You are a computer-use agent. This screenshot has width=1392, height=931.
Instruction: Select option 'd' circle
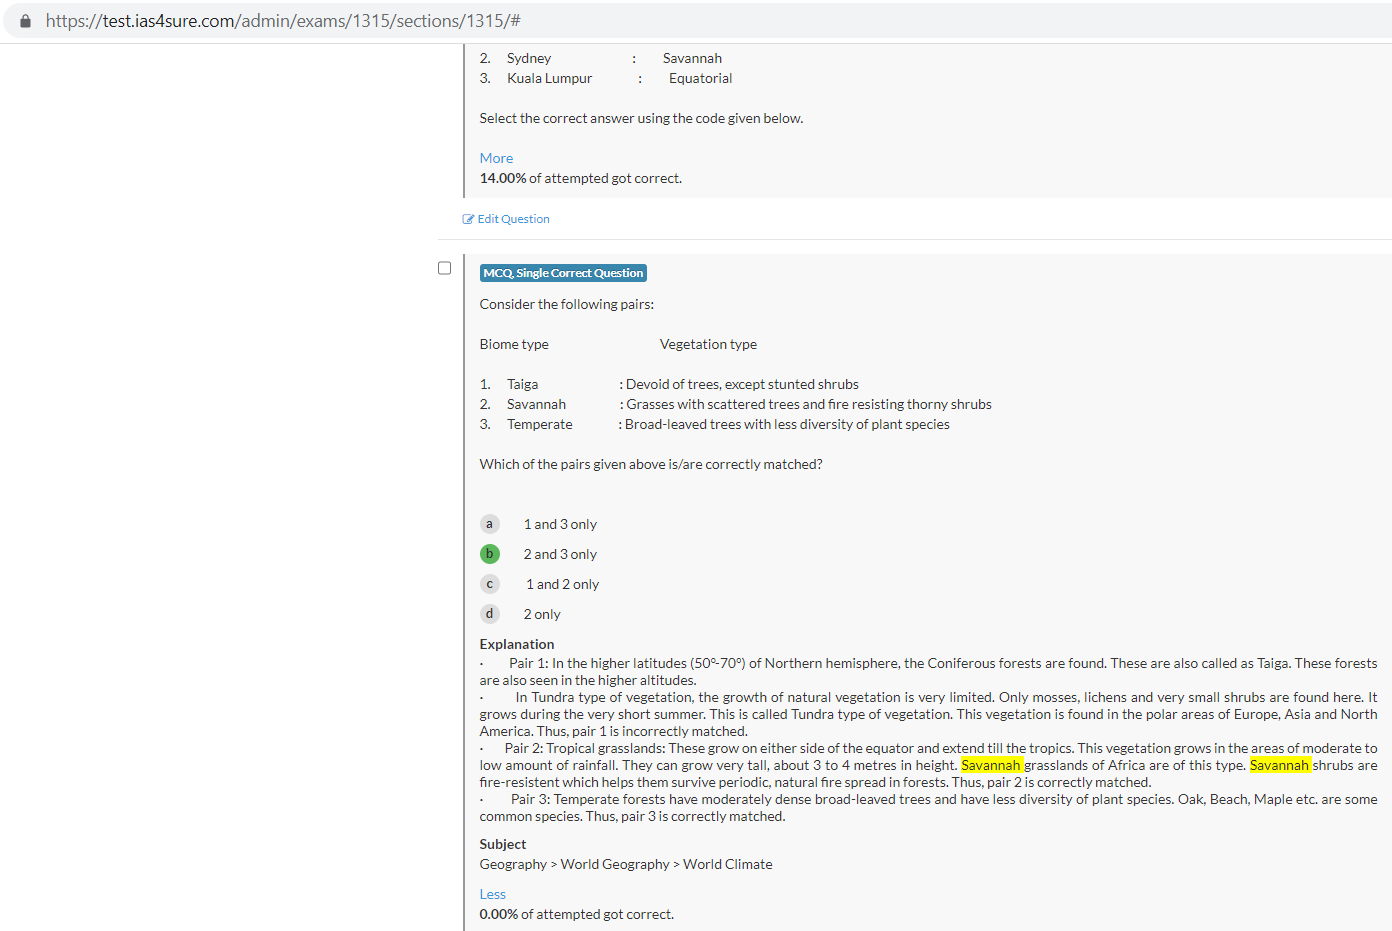pyautogui.click(x=489, y=614)
